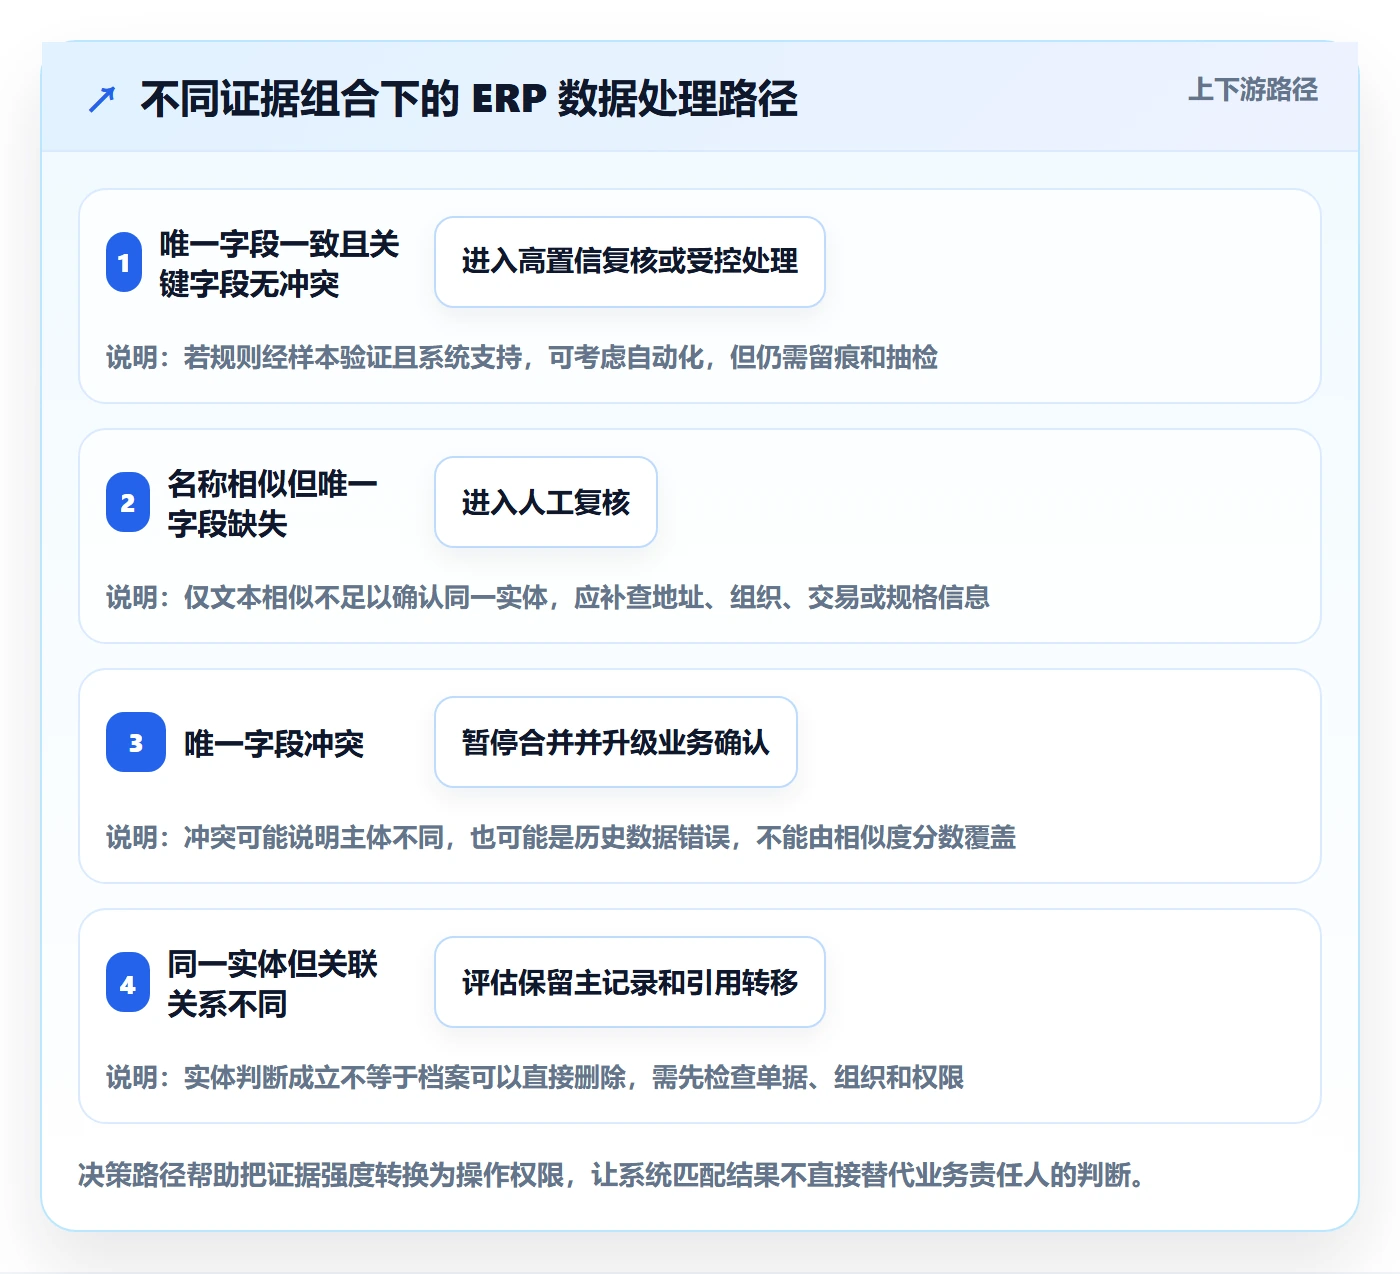Click note starting 冲突可能说明主体不同
This screenshot has width=1400, height=1274.
point(561,837)
